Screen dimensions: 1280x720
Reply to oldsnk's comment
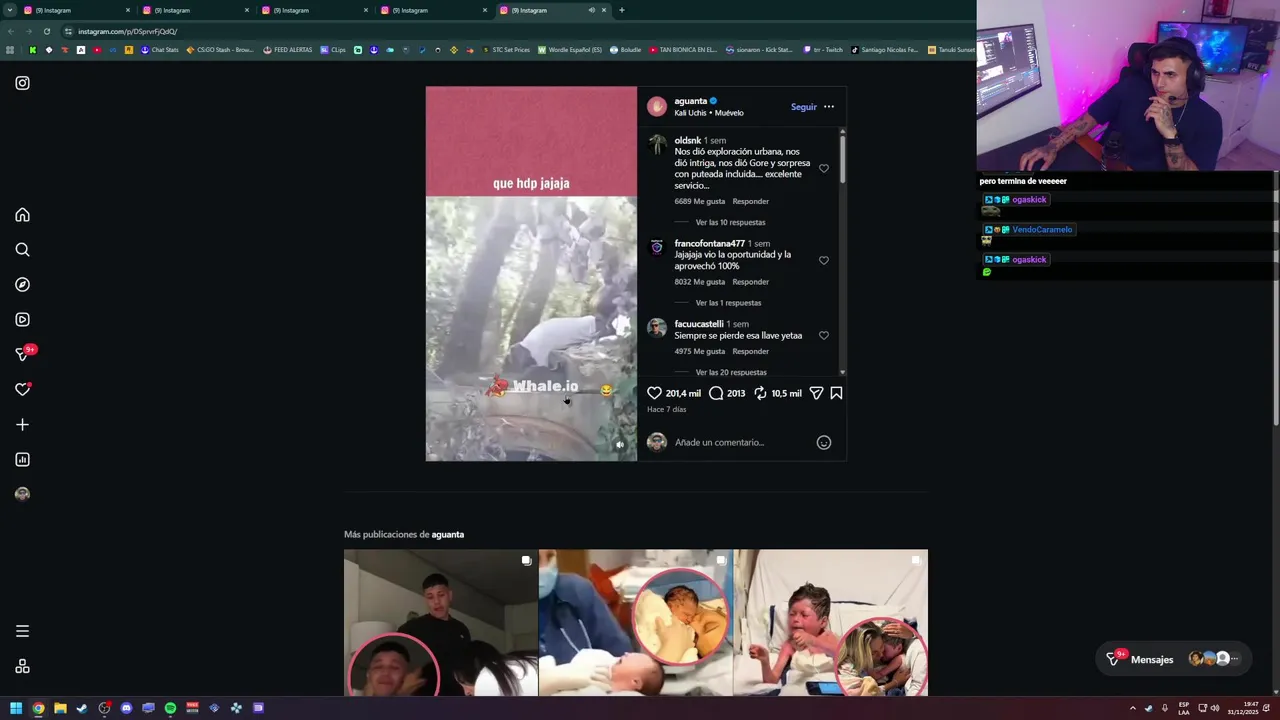tap(750, 201)
